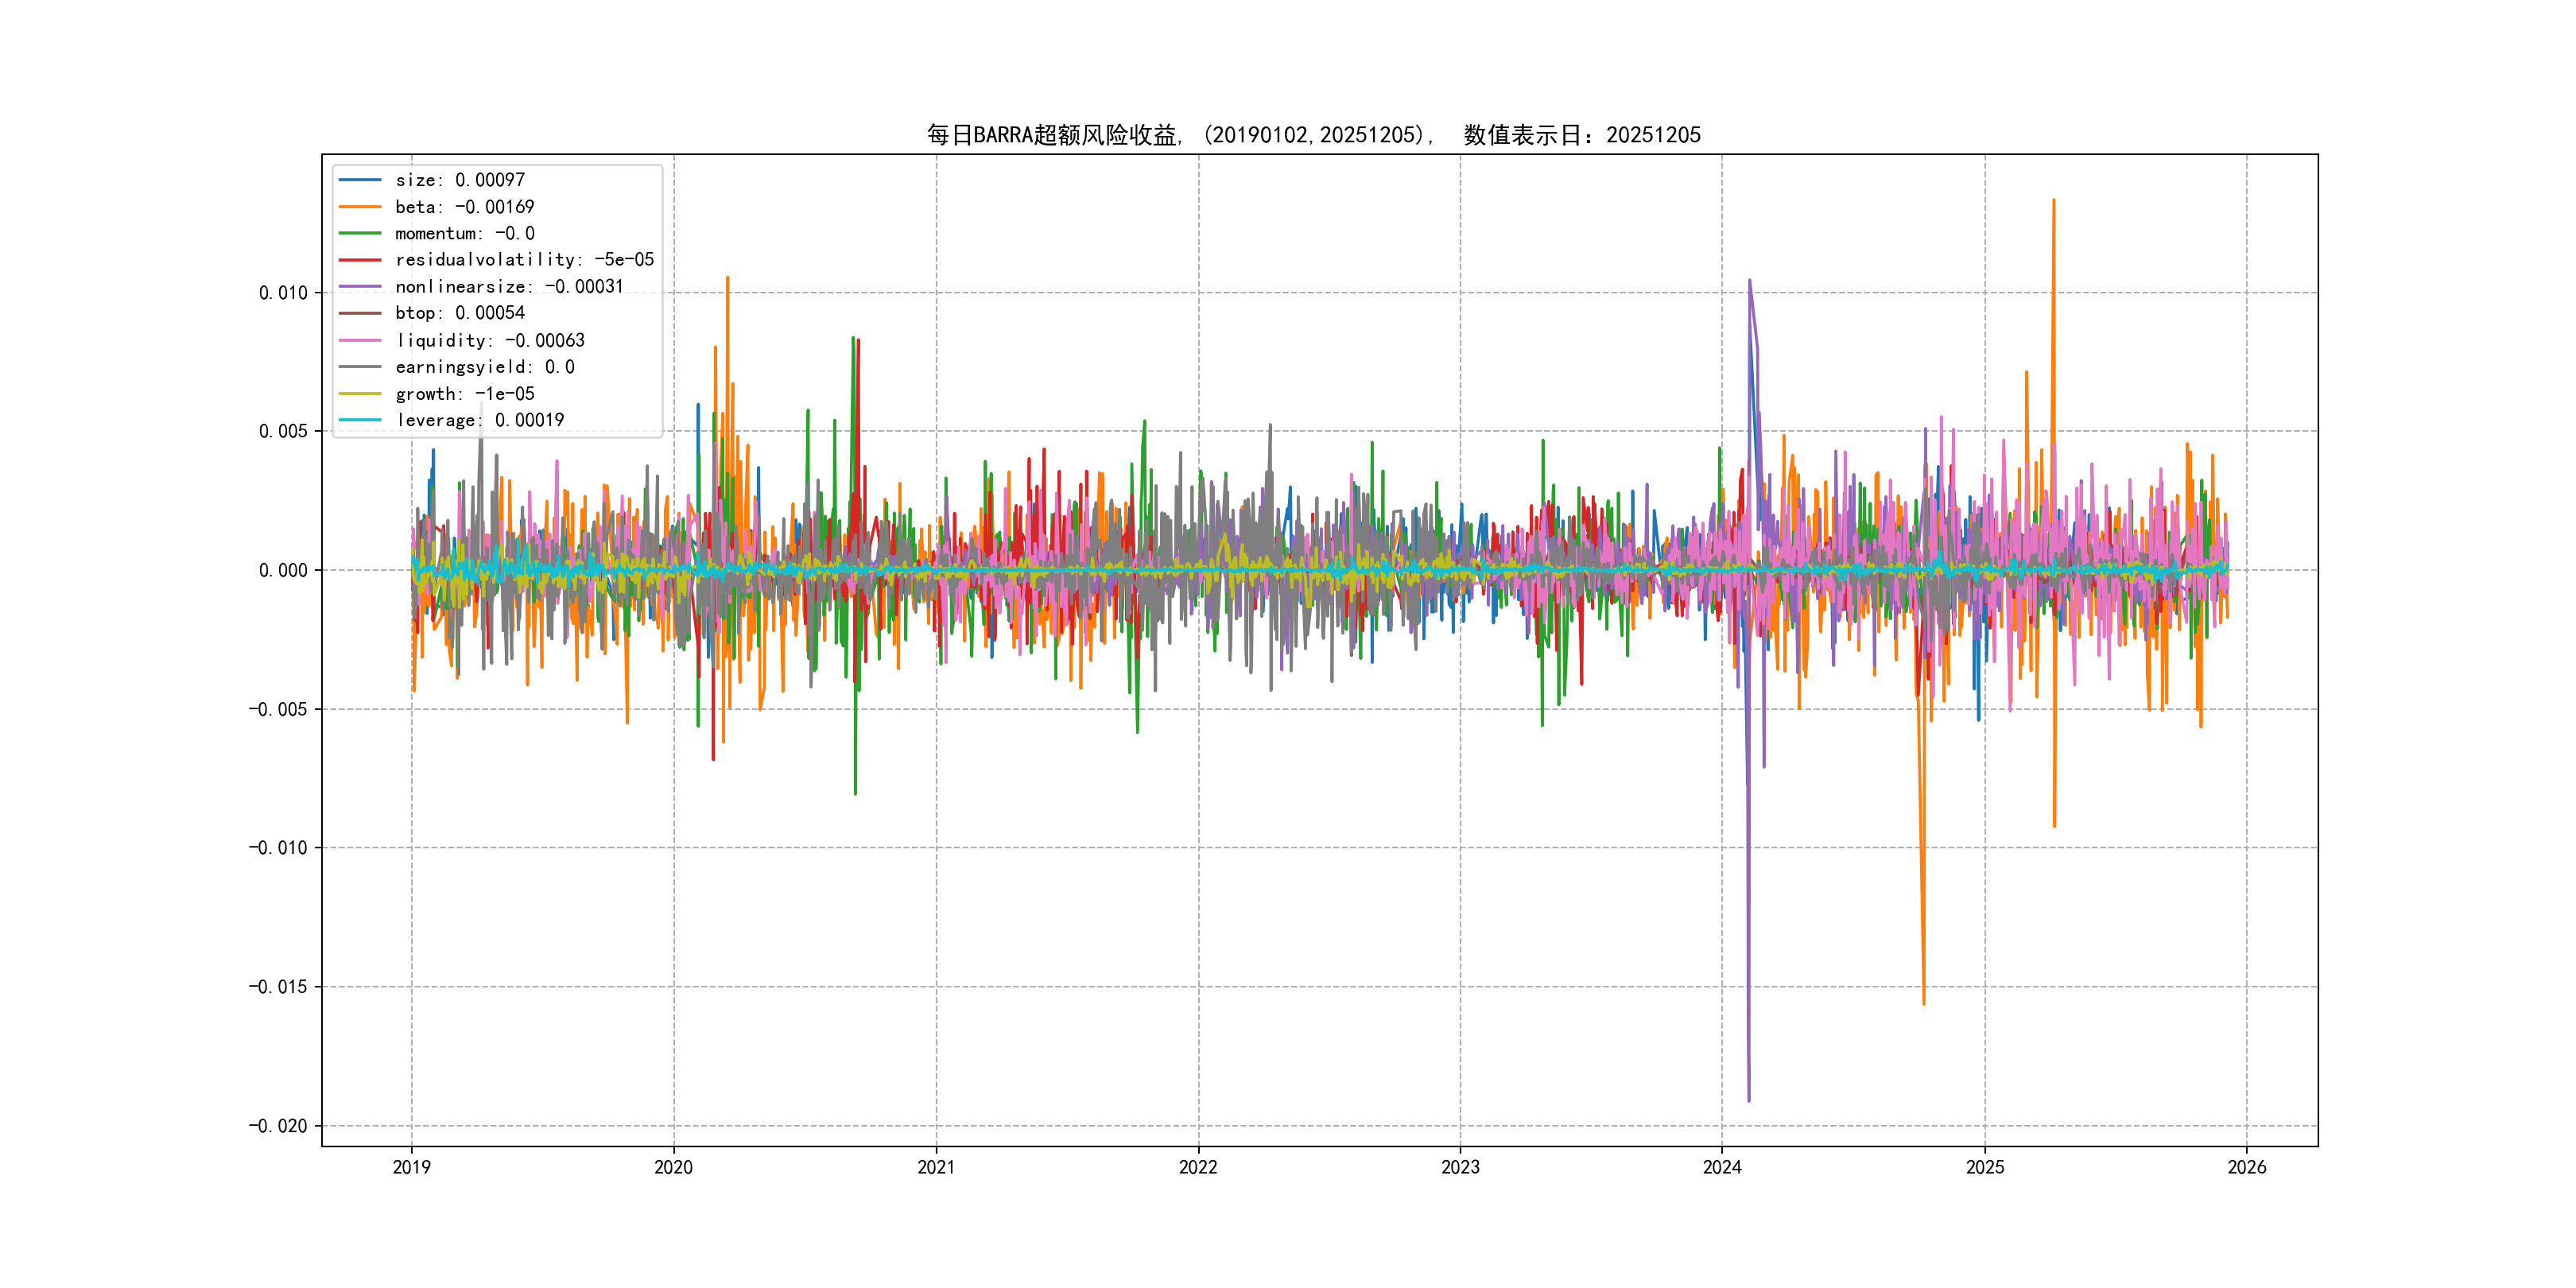Select the growth legend entry
The image size is (2576, 1288).
tap(464, 394)
